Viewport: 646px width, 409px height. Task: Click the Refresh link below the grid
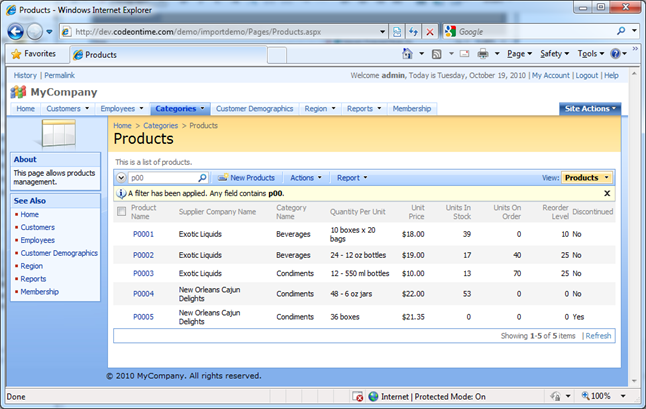point(598,336)
